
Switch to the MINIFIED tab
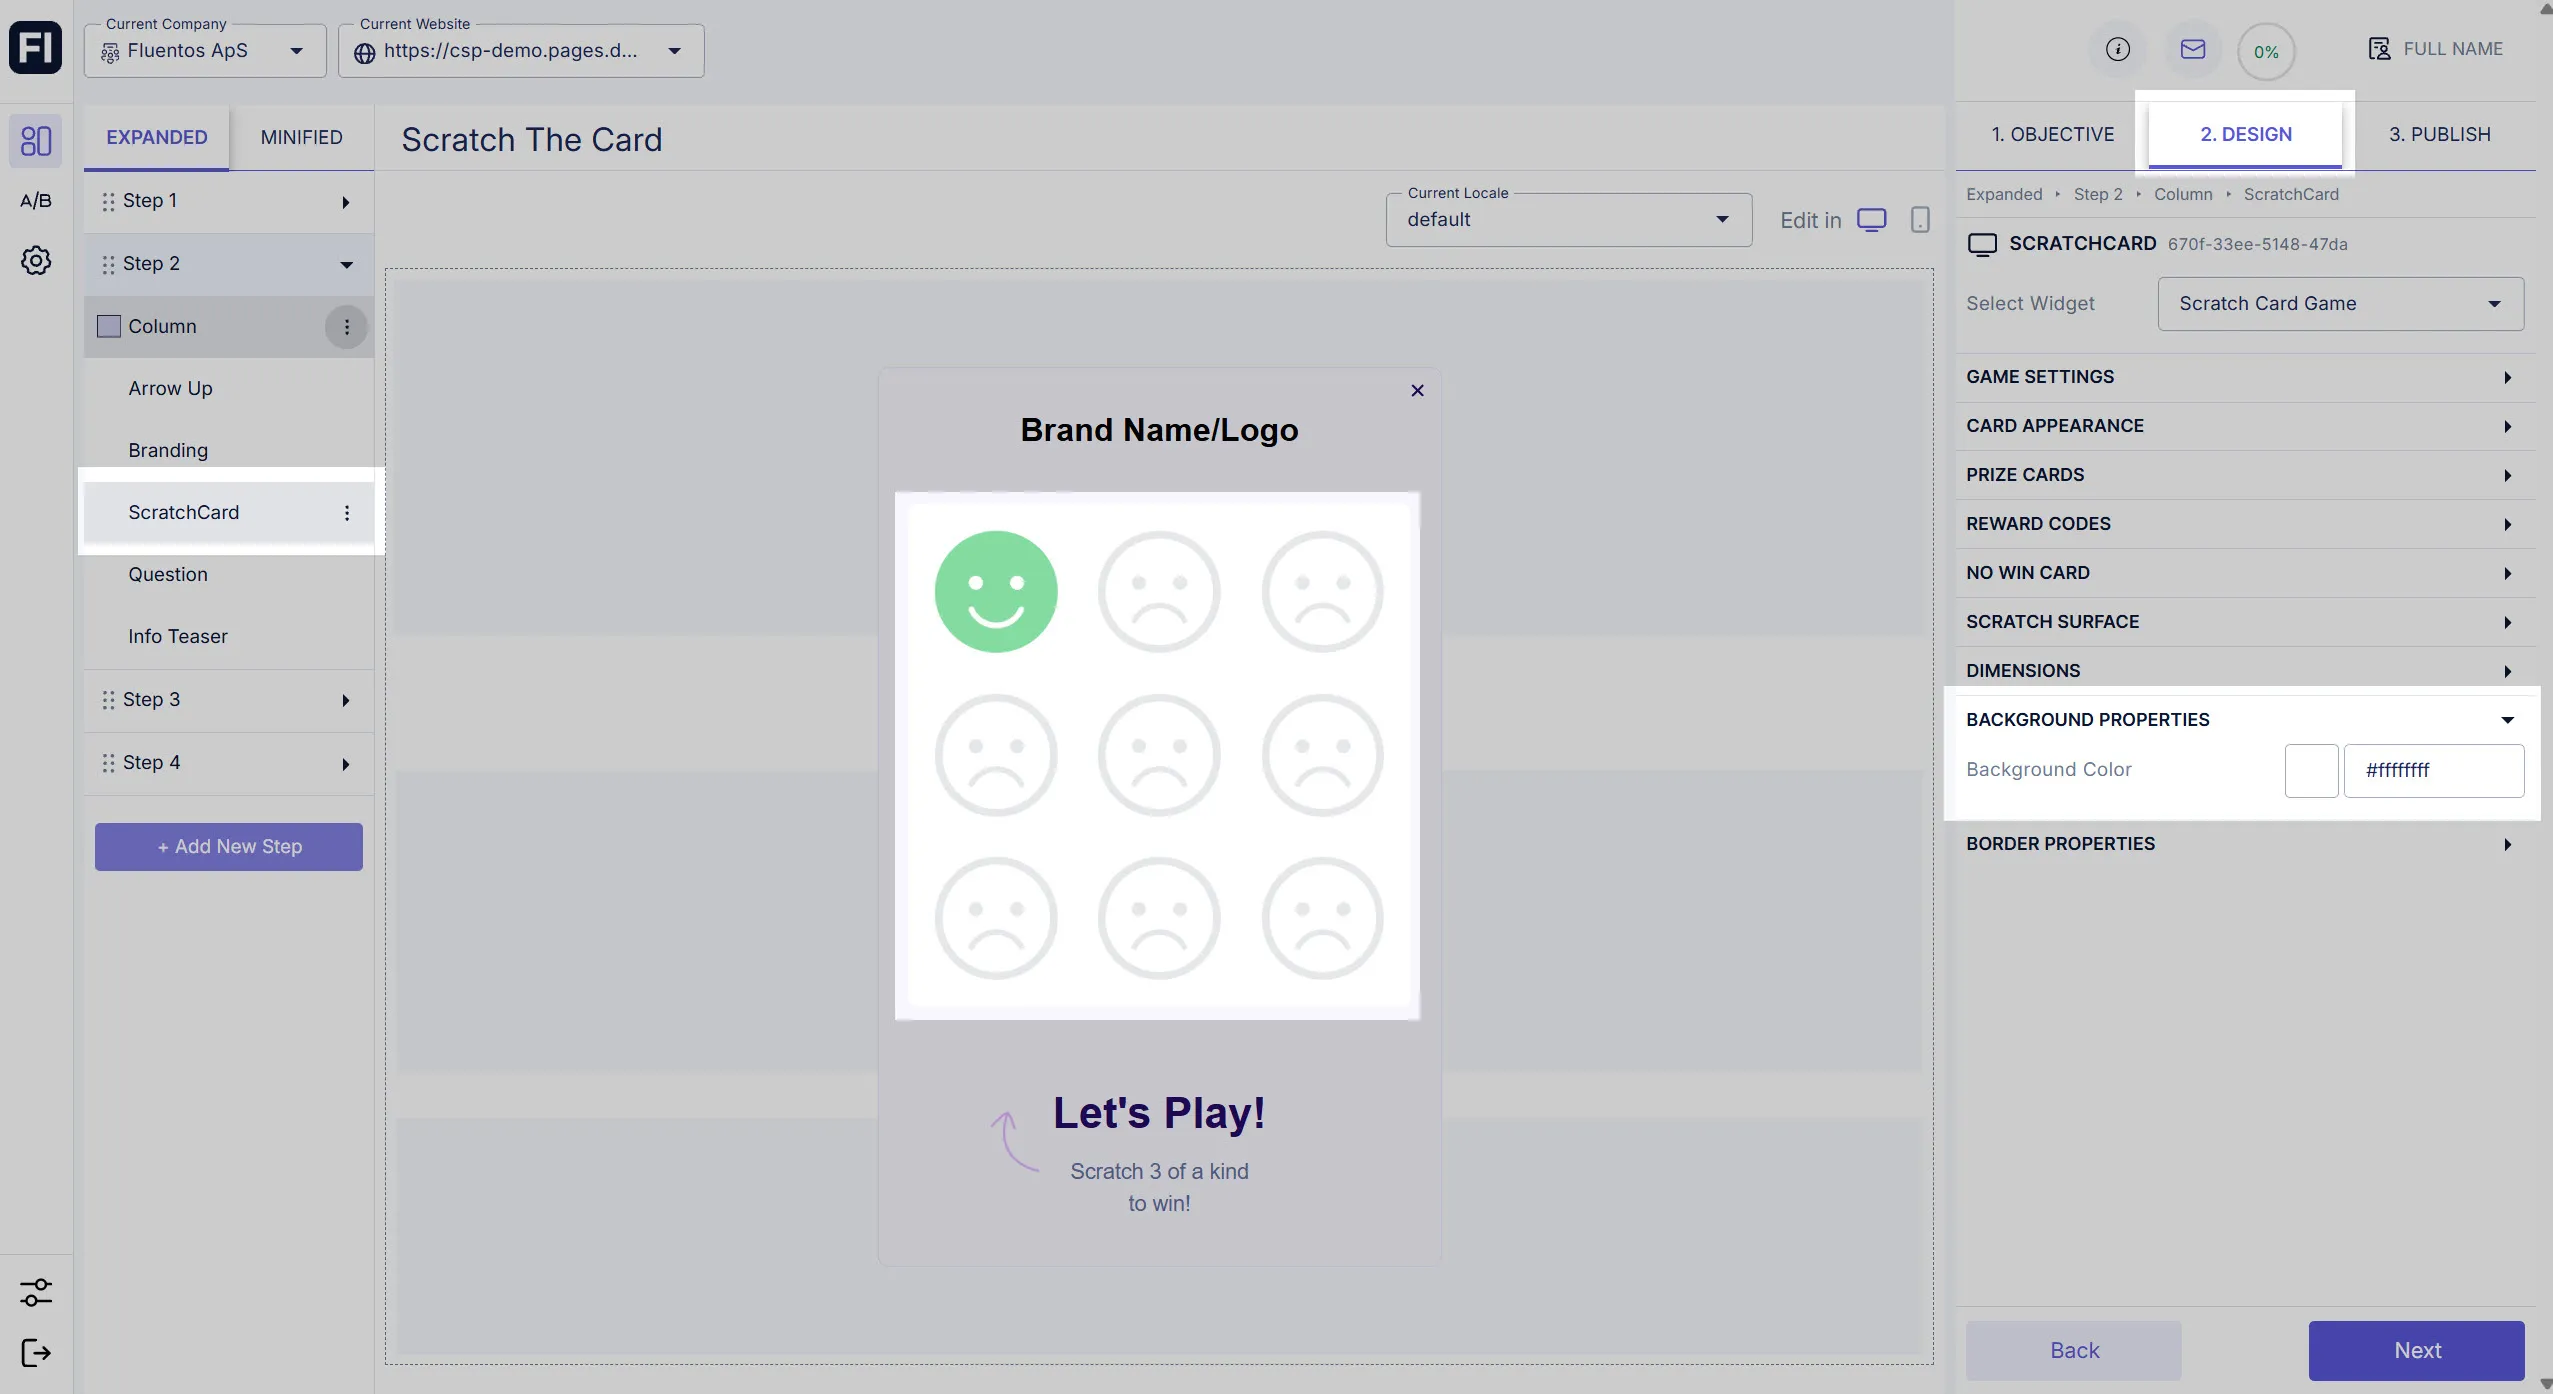point(301,138)
